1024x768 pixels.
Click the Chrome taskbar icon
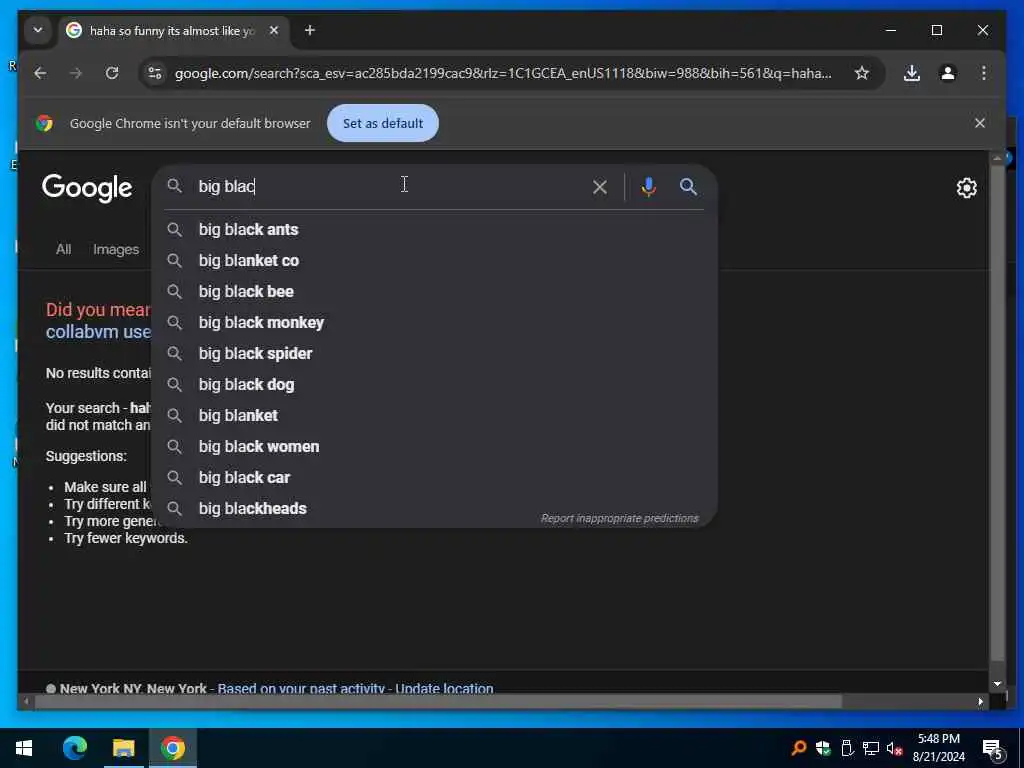click(x=172, y=748)
